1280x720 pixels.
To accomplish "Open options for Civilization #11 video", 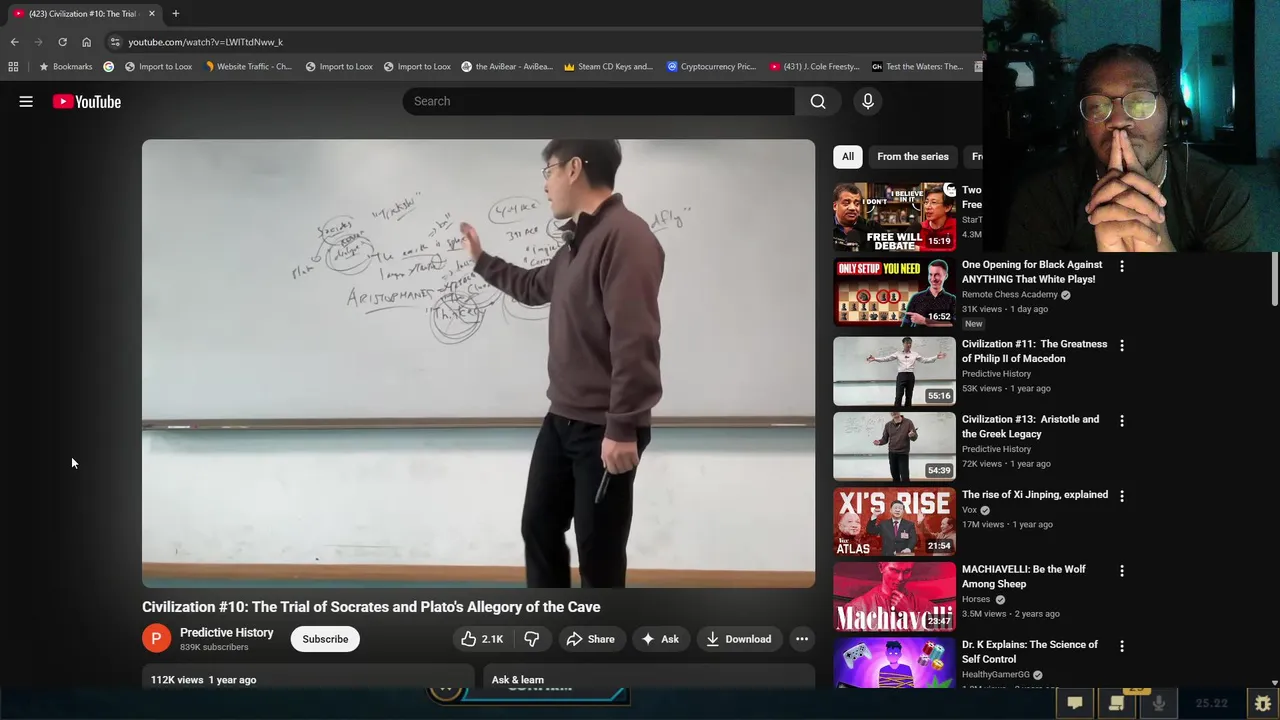I will [1122, 346].
